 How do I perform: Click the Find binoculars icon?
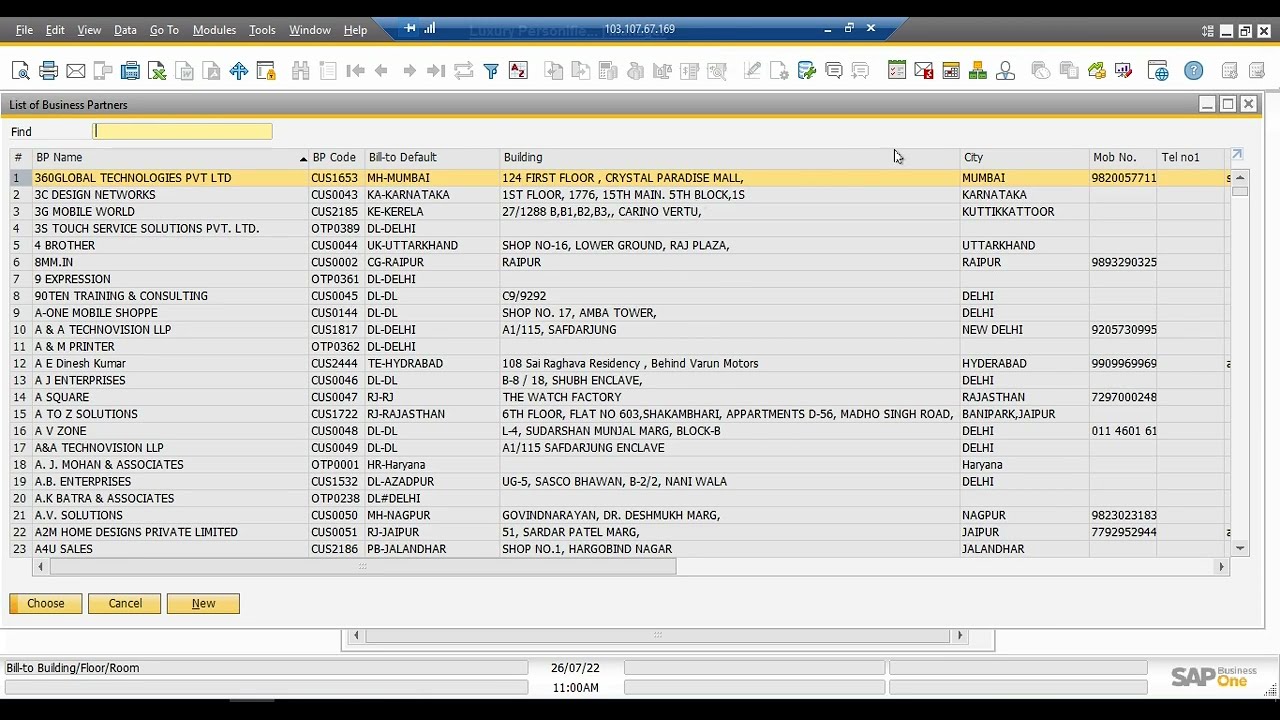tap(301, 71)
